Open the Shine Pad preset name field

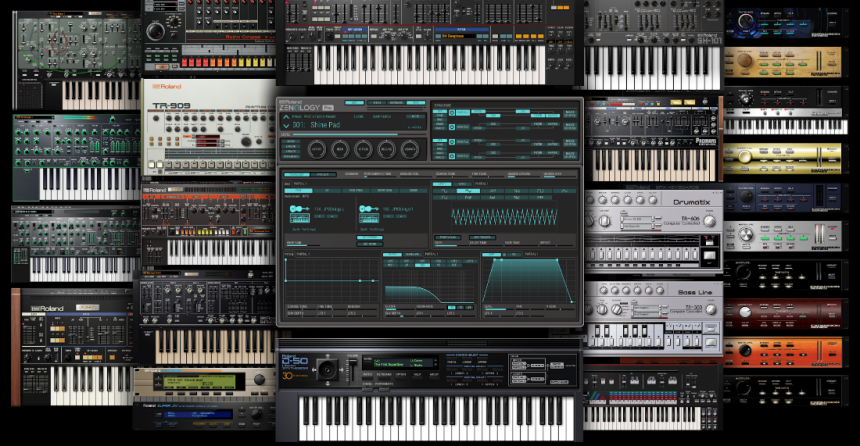click(x=324, y=125)
